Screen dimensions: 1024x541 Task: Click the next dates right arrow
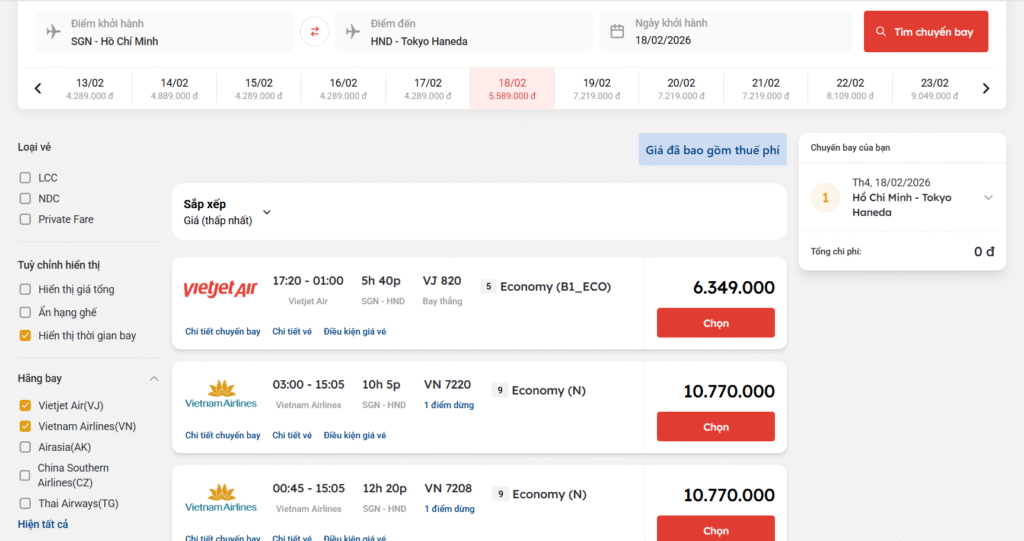point(986,89)
